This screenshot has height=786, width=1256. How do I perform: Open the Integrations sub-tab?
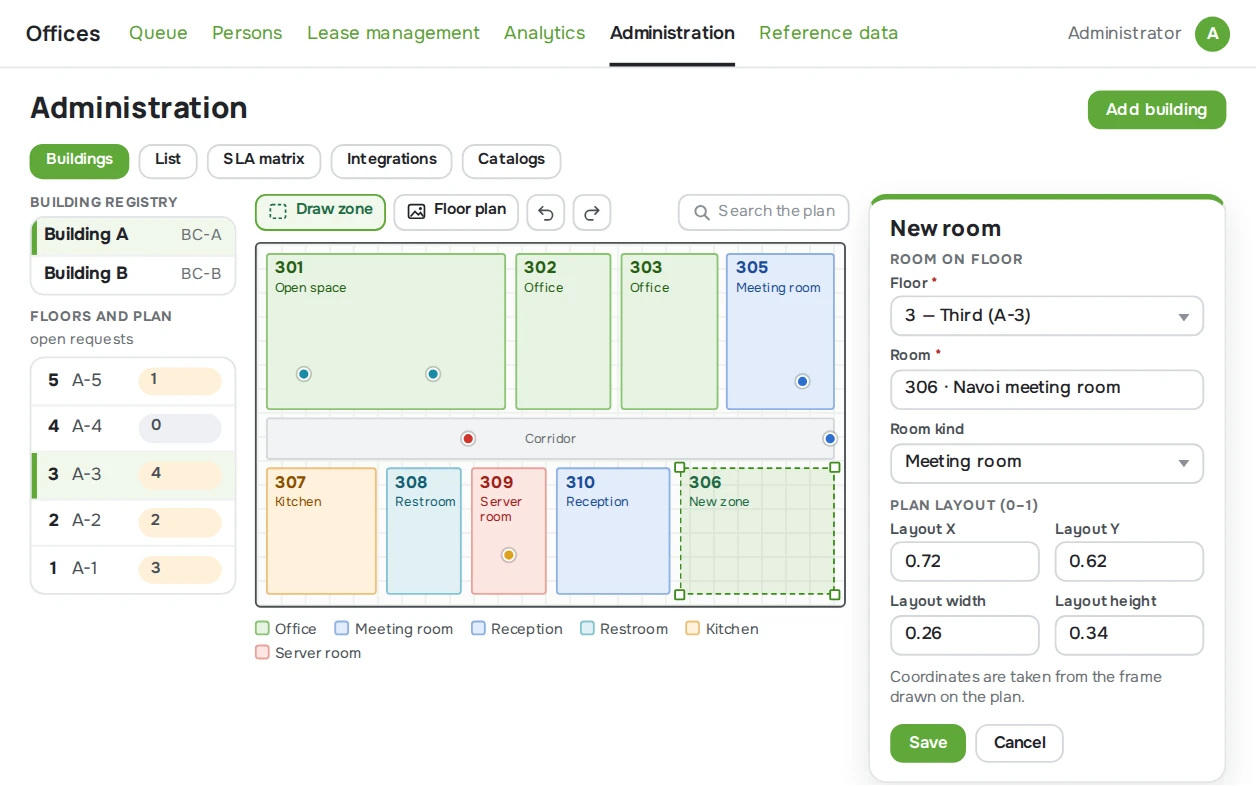[392, 161]
